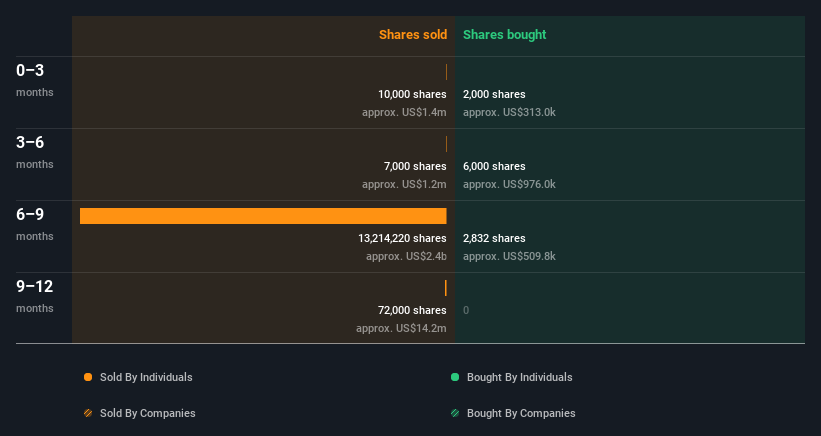Image resolution: width=821 pixels, height=436 pixels.
Task: Click the approx. US$2.4b sold amount
Action: [x=406, y=256]
